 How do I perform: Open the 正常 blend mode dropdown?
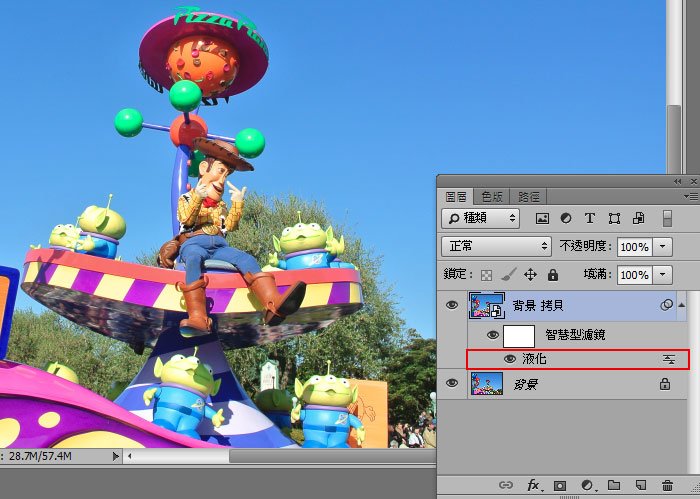[x=496, y=246]
